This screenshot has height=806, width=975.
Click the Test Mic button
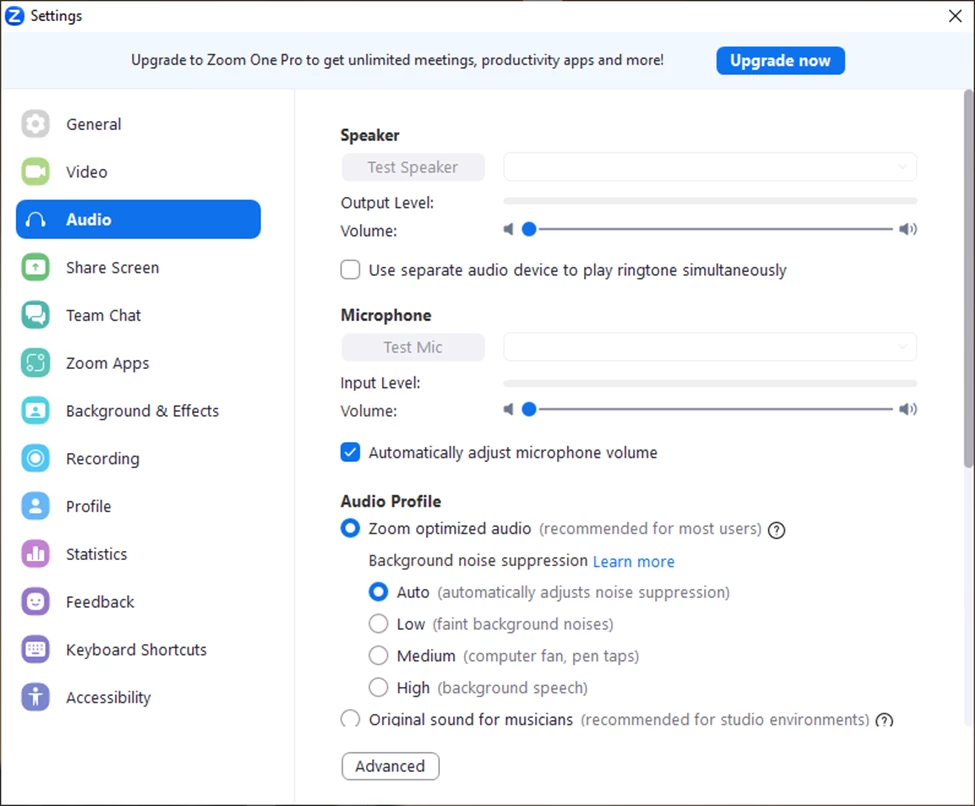click(413, 347)
